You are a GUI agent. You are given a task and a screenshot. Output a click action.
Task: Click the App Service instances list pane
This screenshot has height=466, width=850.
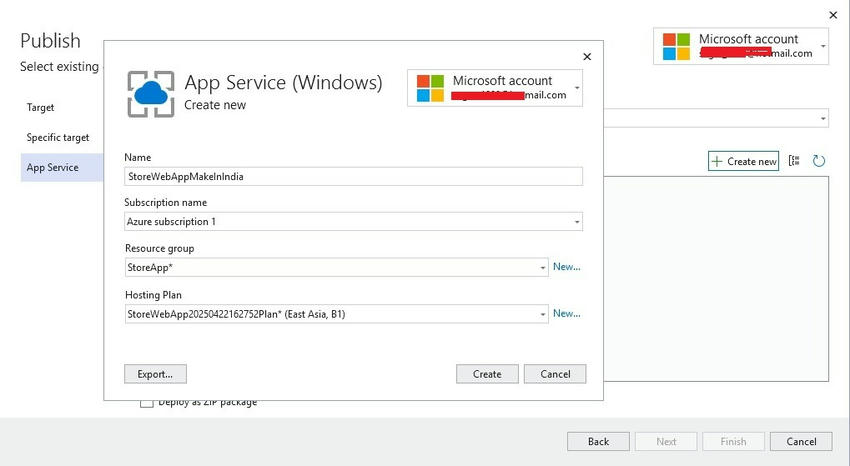coord(716,279)
